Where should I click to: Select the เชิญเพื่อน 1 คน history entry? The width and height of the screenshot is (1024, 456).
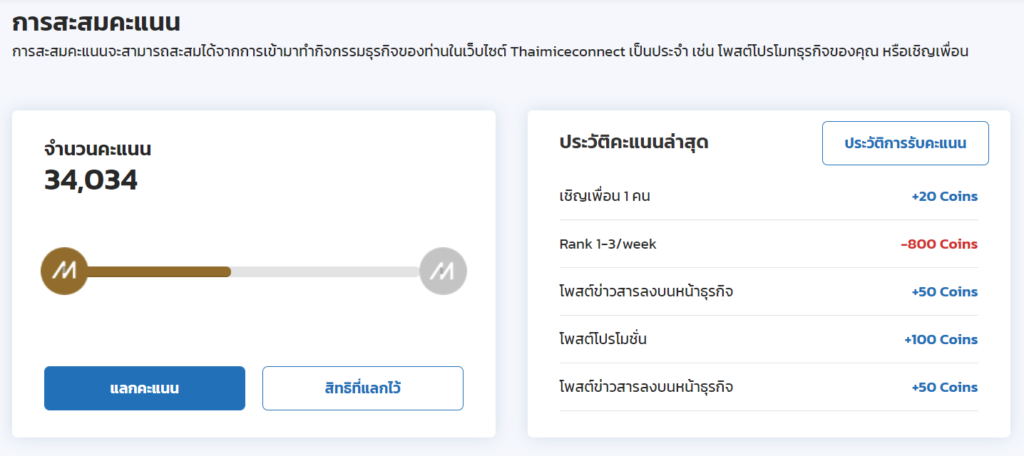coord(605,196)
